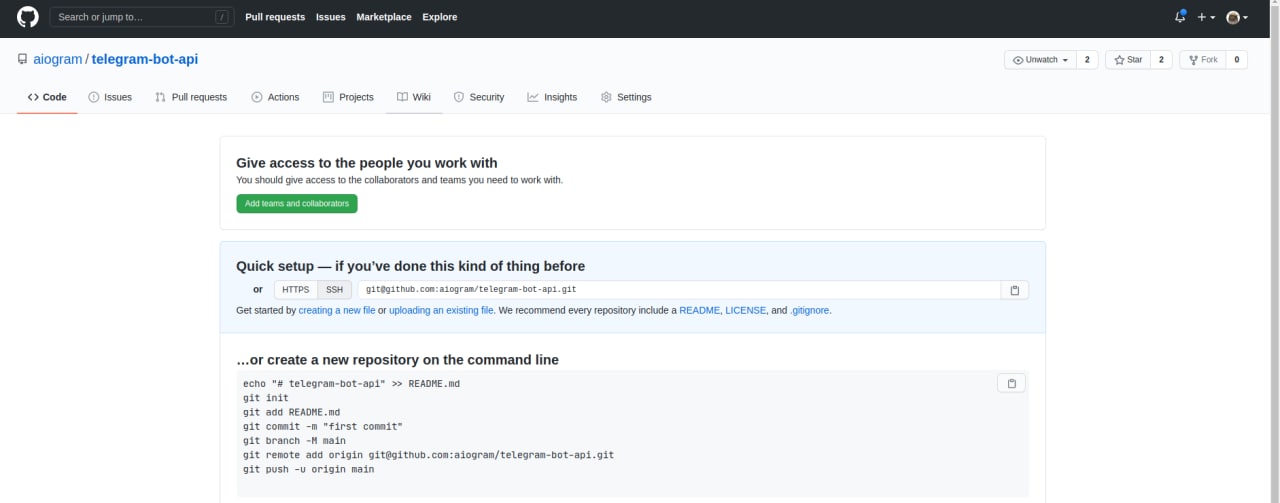
Task: Click 'Quick setup' heading text
Action: [410, 266]
